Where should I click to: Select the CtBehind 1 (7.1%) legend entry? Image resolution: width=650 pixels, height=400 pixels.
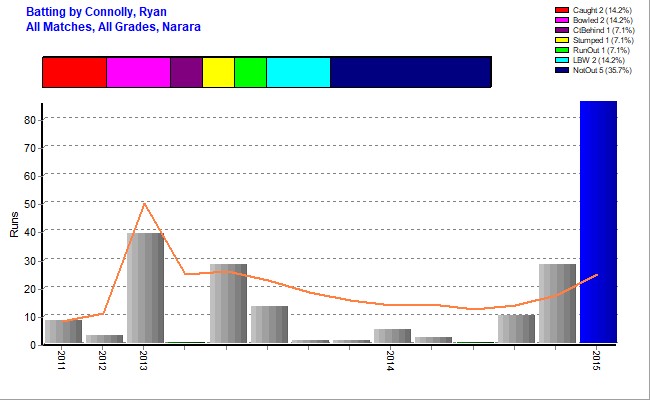(x=595, y=30)
